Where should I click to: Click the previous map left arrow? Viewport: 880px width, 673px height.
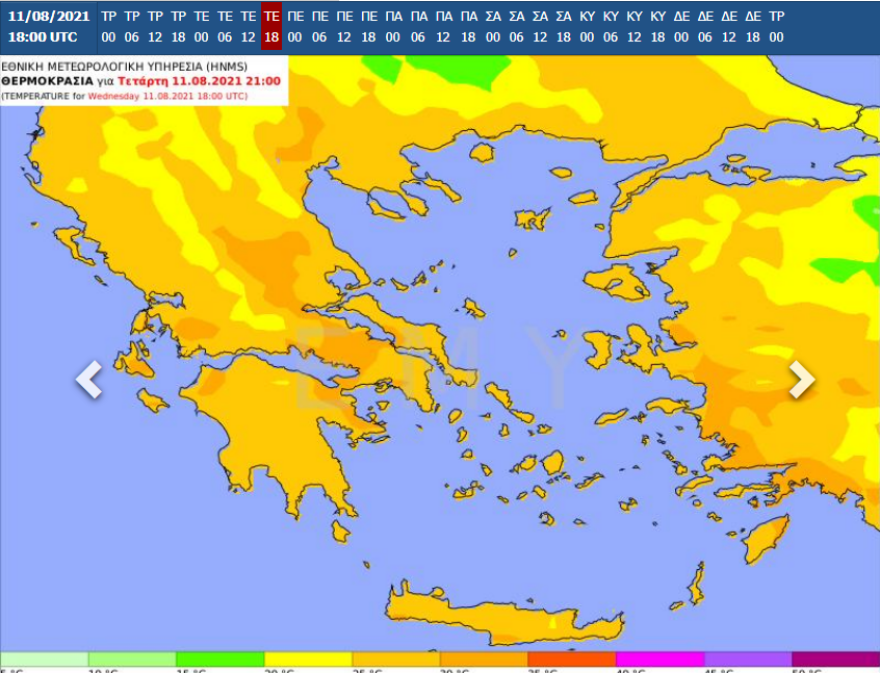point(89,379)
